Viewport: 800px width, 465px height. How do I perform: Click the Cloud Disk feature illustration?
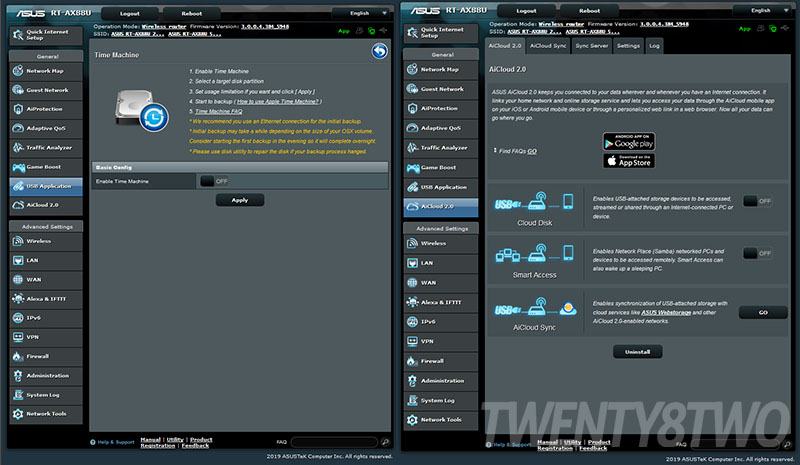click(534, 202)
